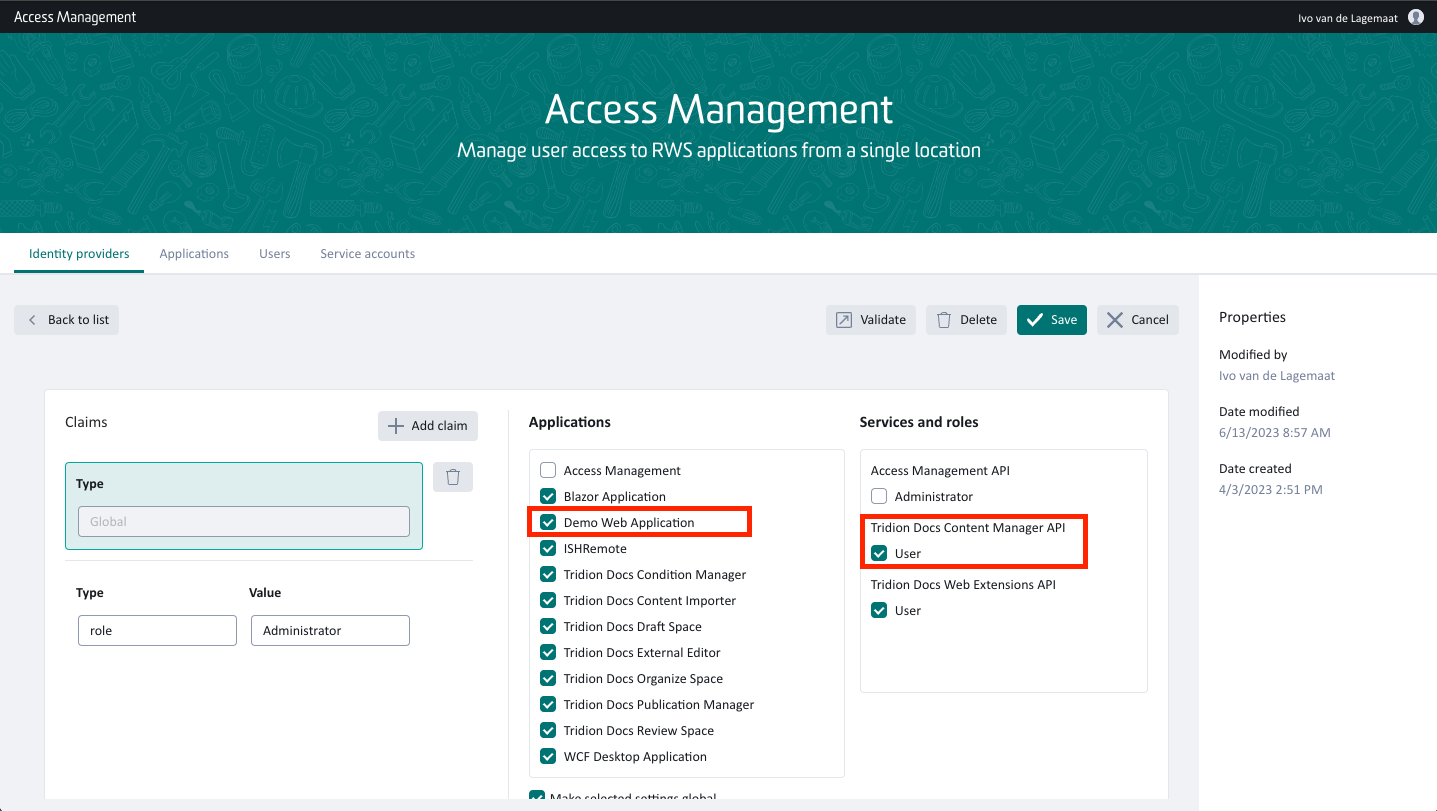Click the disabled Global type field
1437x811 pixels.
(x=244, y=521)
